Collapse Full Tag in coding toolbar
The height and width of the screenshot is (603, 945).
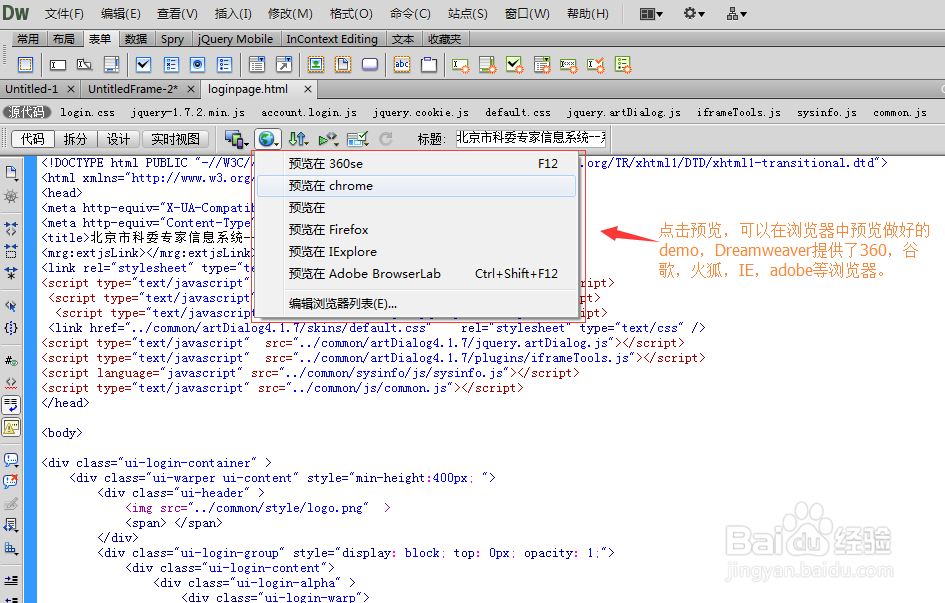(11, 228)
